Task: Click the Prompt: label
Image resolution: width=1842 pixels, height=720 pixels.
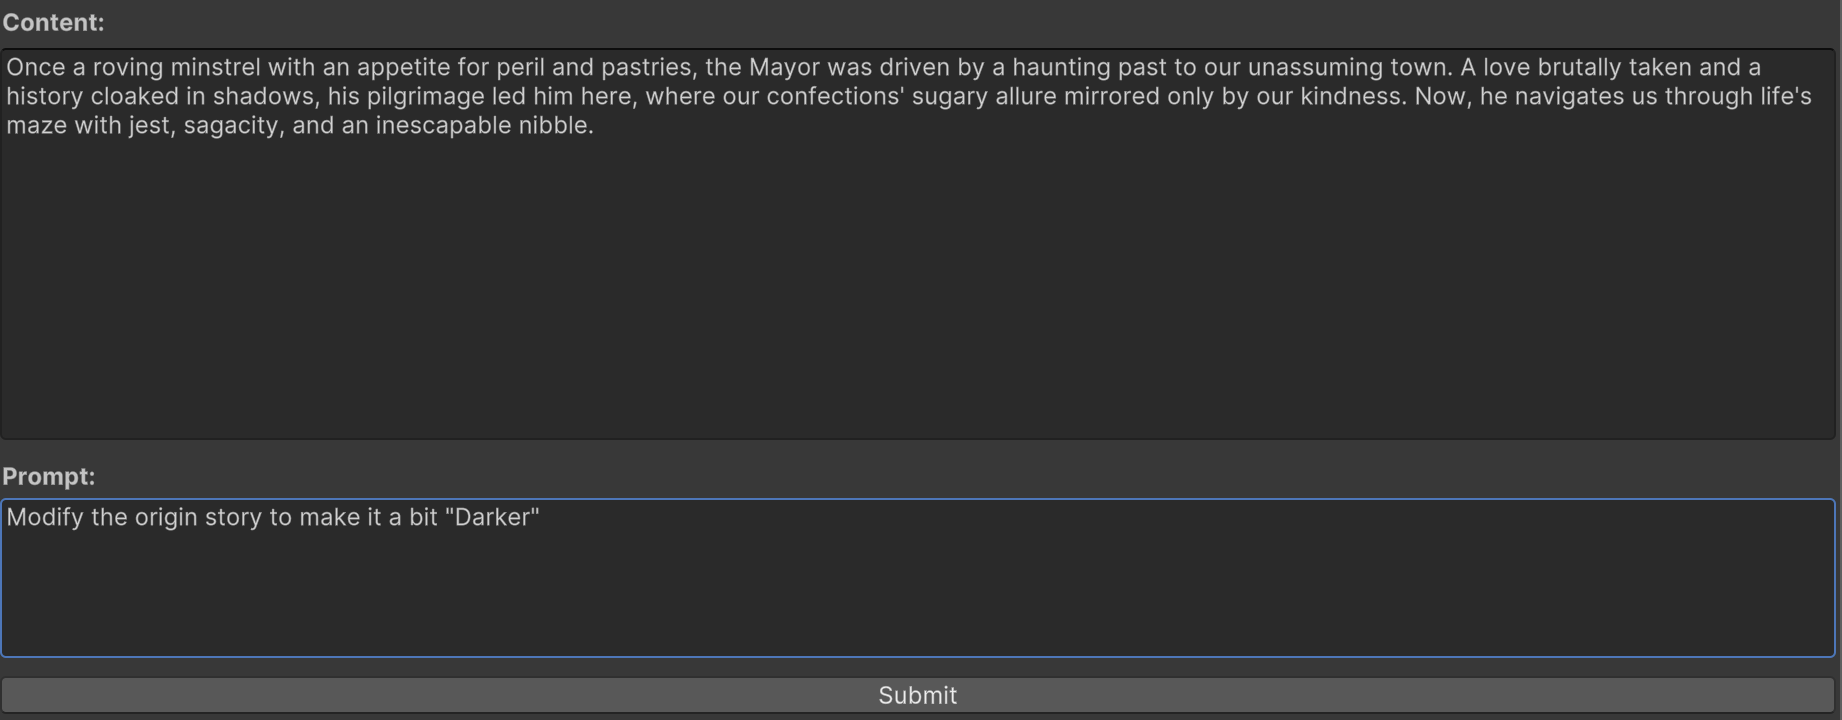Action: pos(49,476)
